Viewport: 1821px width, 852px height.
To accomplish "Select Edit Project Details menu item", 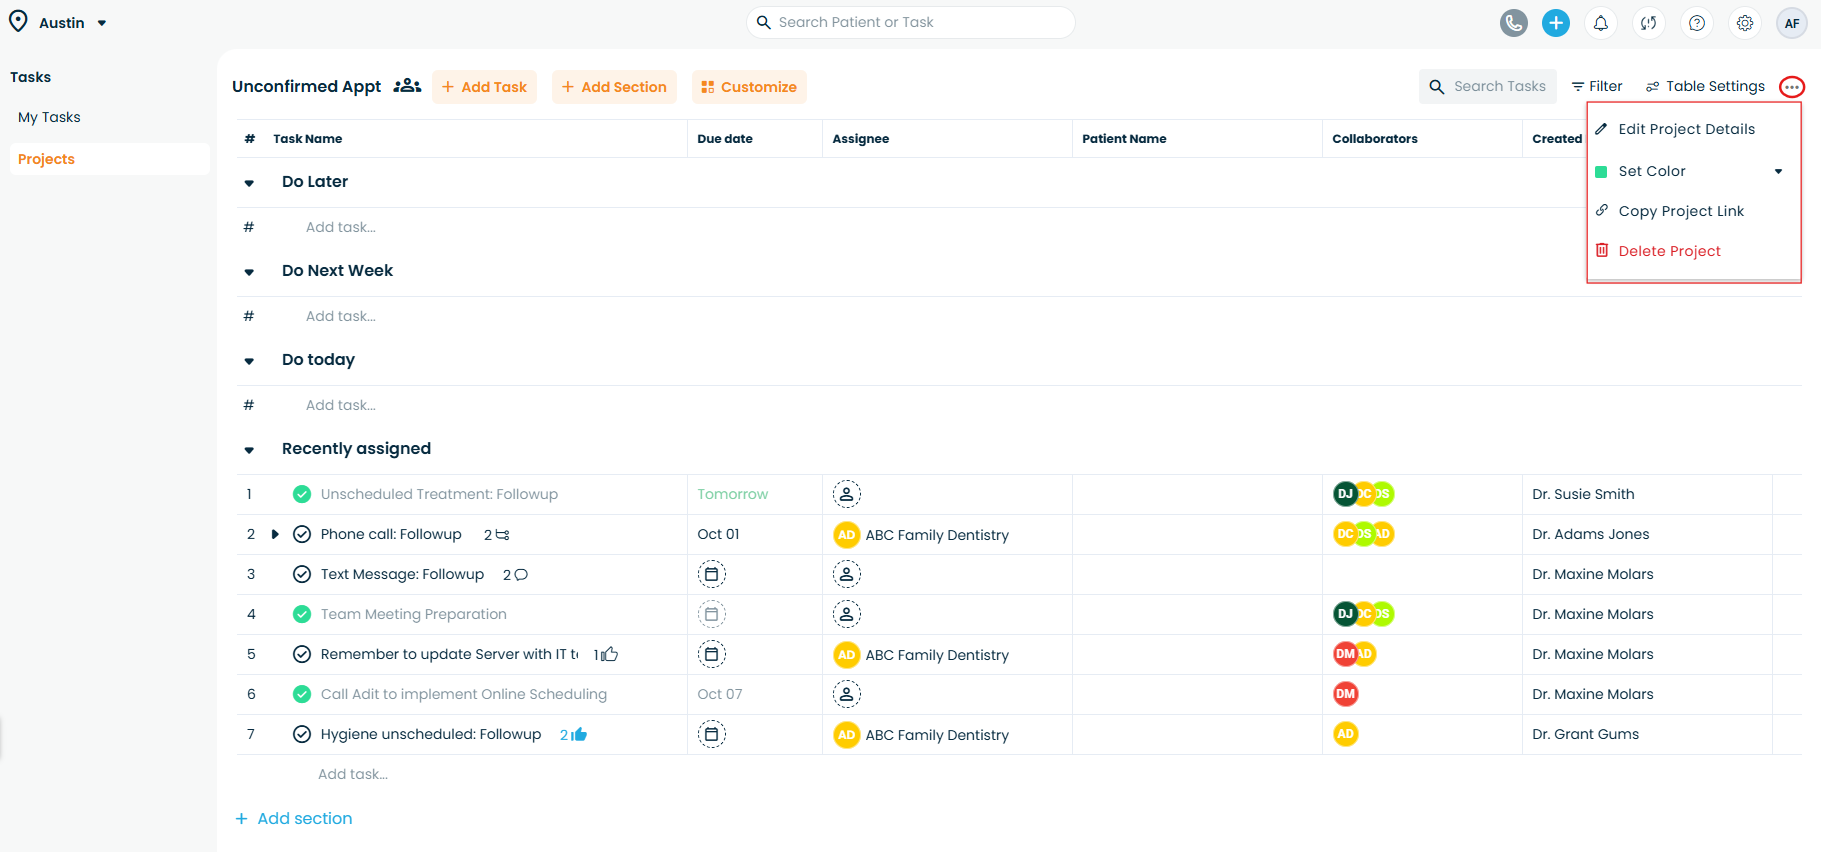I will pyautogui.click(x=1686, y=129).
